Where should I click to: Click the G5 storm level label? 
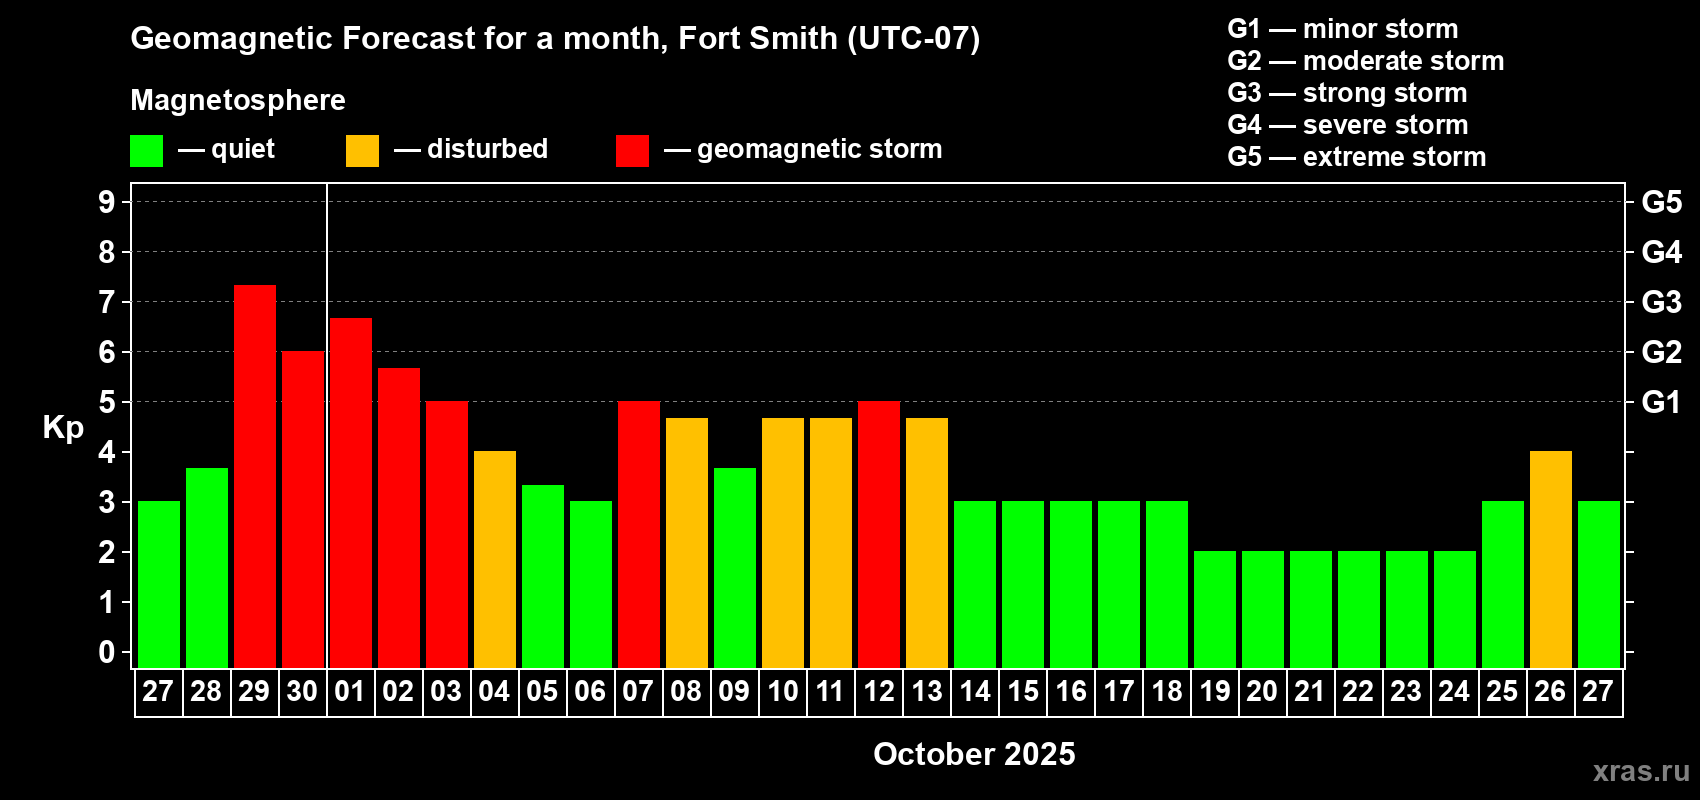(x=1661, y=202)
